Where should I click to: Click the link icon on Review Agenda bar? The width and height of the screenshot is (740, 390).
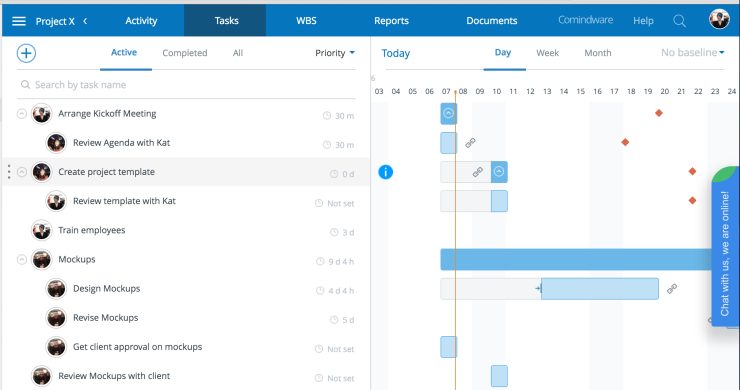tap(470, 143)
